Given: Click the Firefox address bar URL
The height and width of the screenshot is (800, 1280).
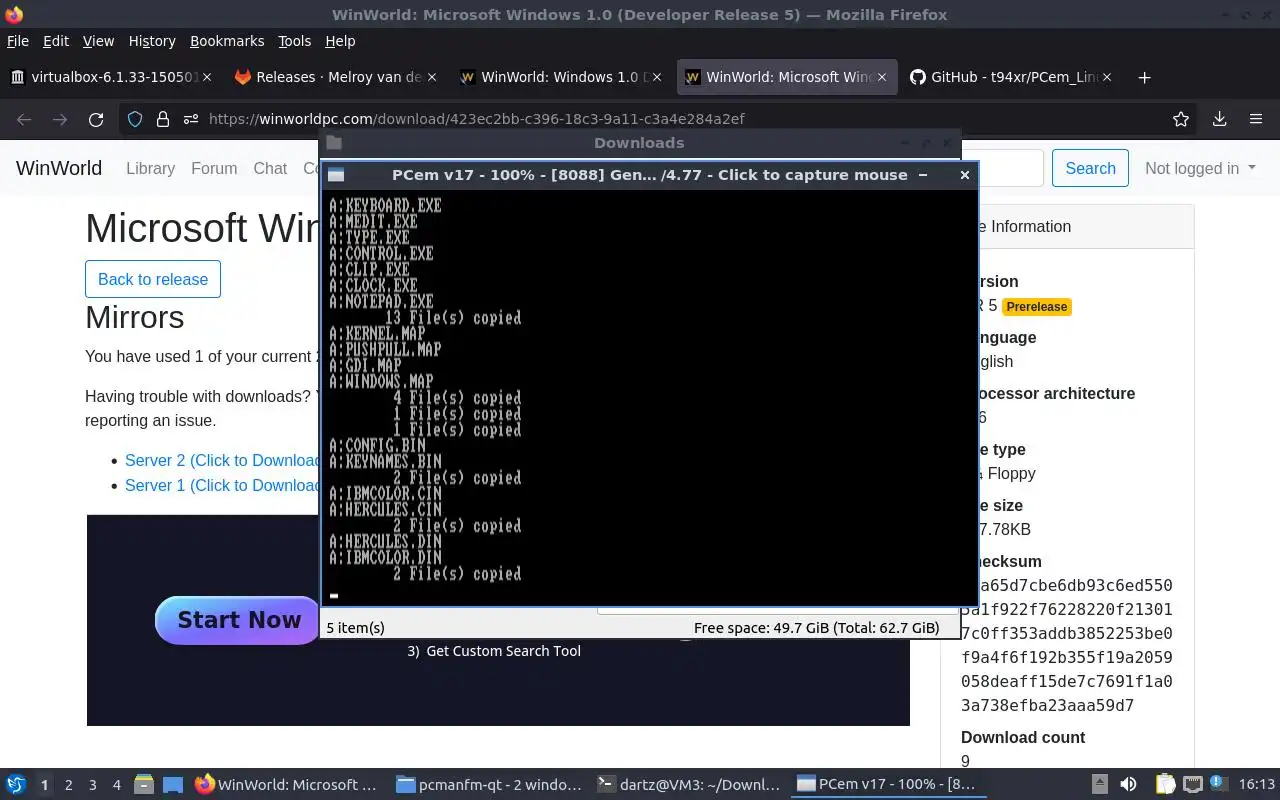Looking at the screenshot, I should coord(476,119).
